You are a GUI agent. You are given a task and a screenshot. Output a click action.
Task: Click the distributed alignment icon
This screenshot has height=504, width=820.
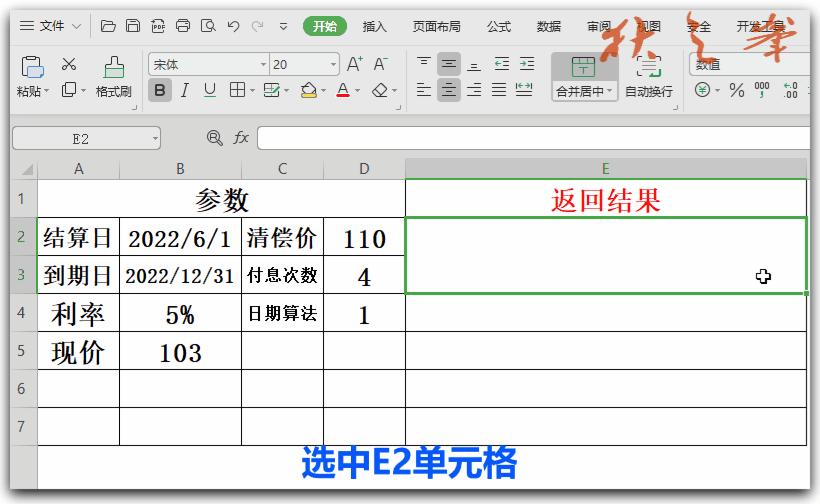point(524,90)
